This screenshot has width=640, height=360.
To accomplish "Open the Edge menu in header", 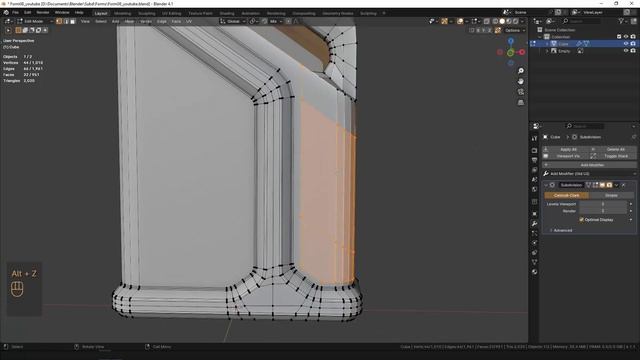I will (x=162, y=21).
